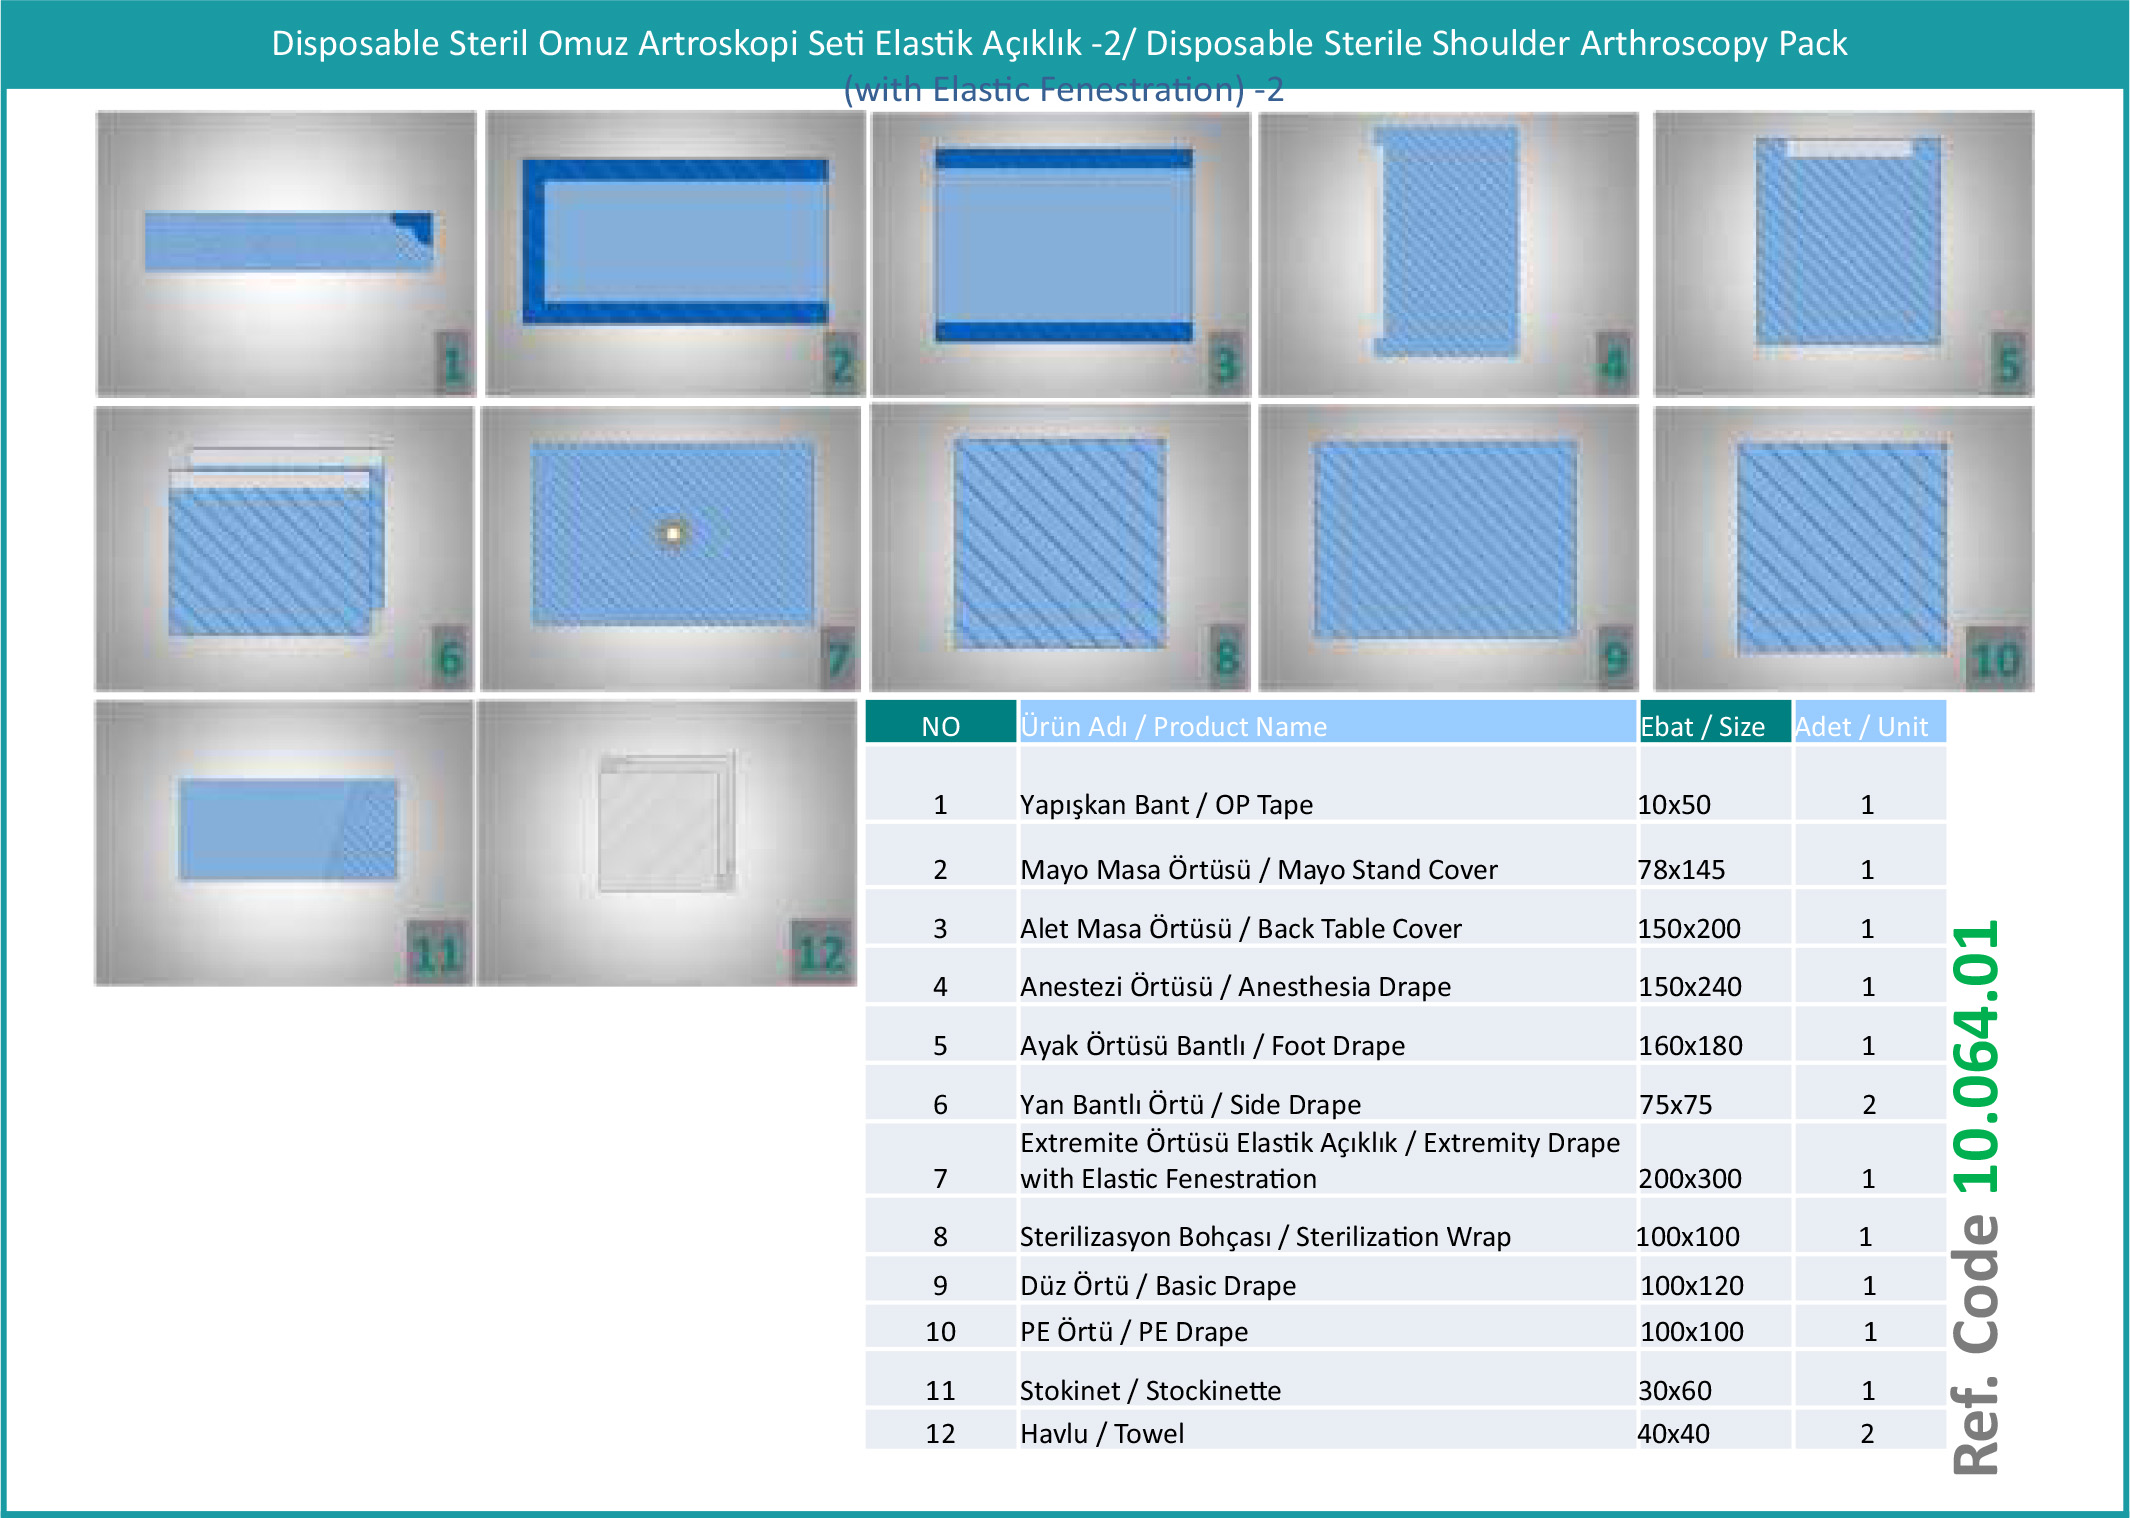2130x1518 pixels.
Task: Click the Disposable Sterile Shoulder Arthroscopy Pack title
Action: (1059, 43)
